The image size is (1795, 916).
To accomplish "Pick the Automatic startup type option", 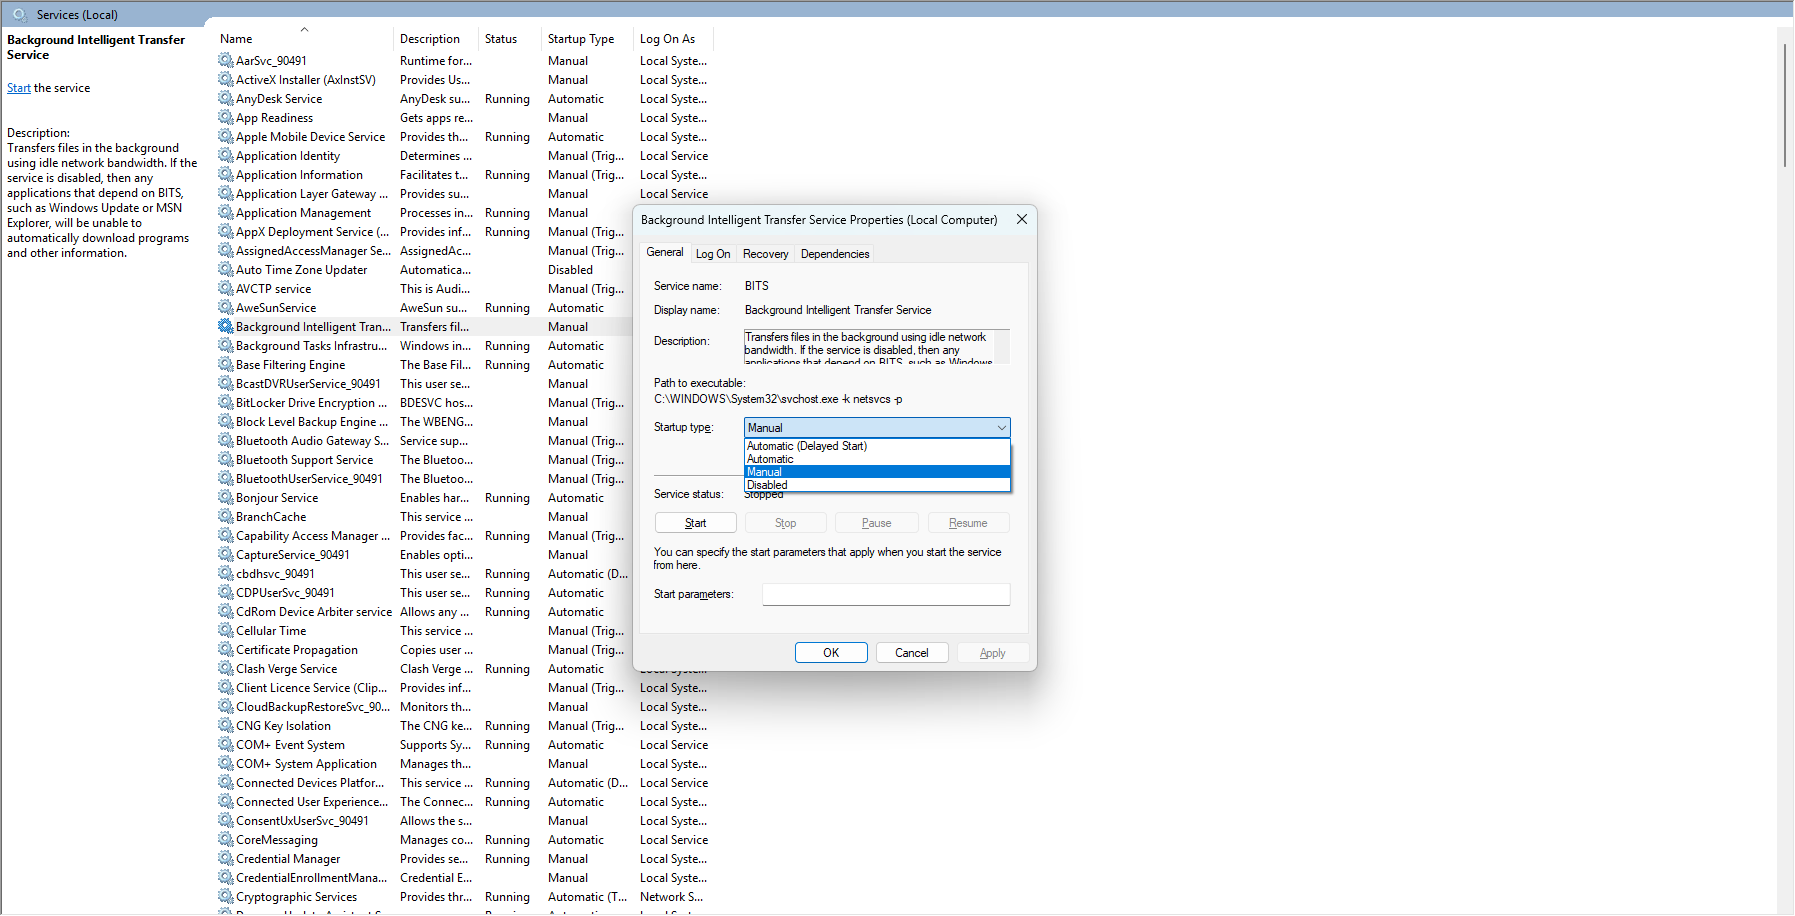I will pos(770,459).
